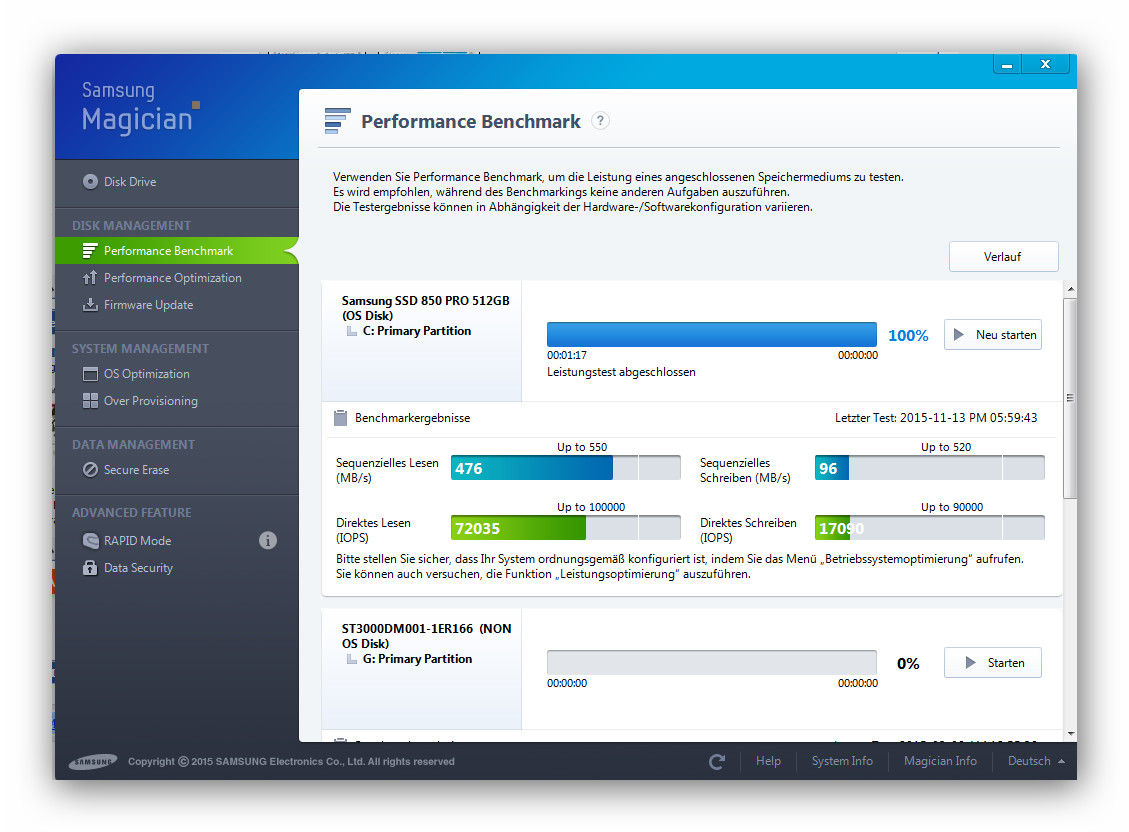Click Leistungstest abgeschlossen status text

[x=621, y=372]
